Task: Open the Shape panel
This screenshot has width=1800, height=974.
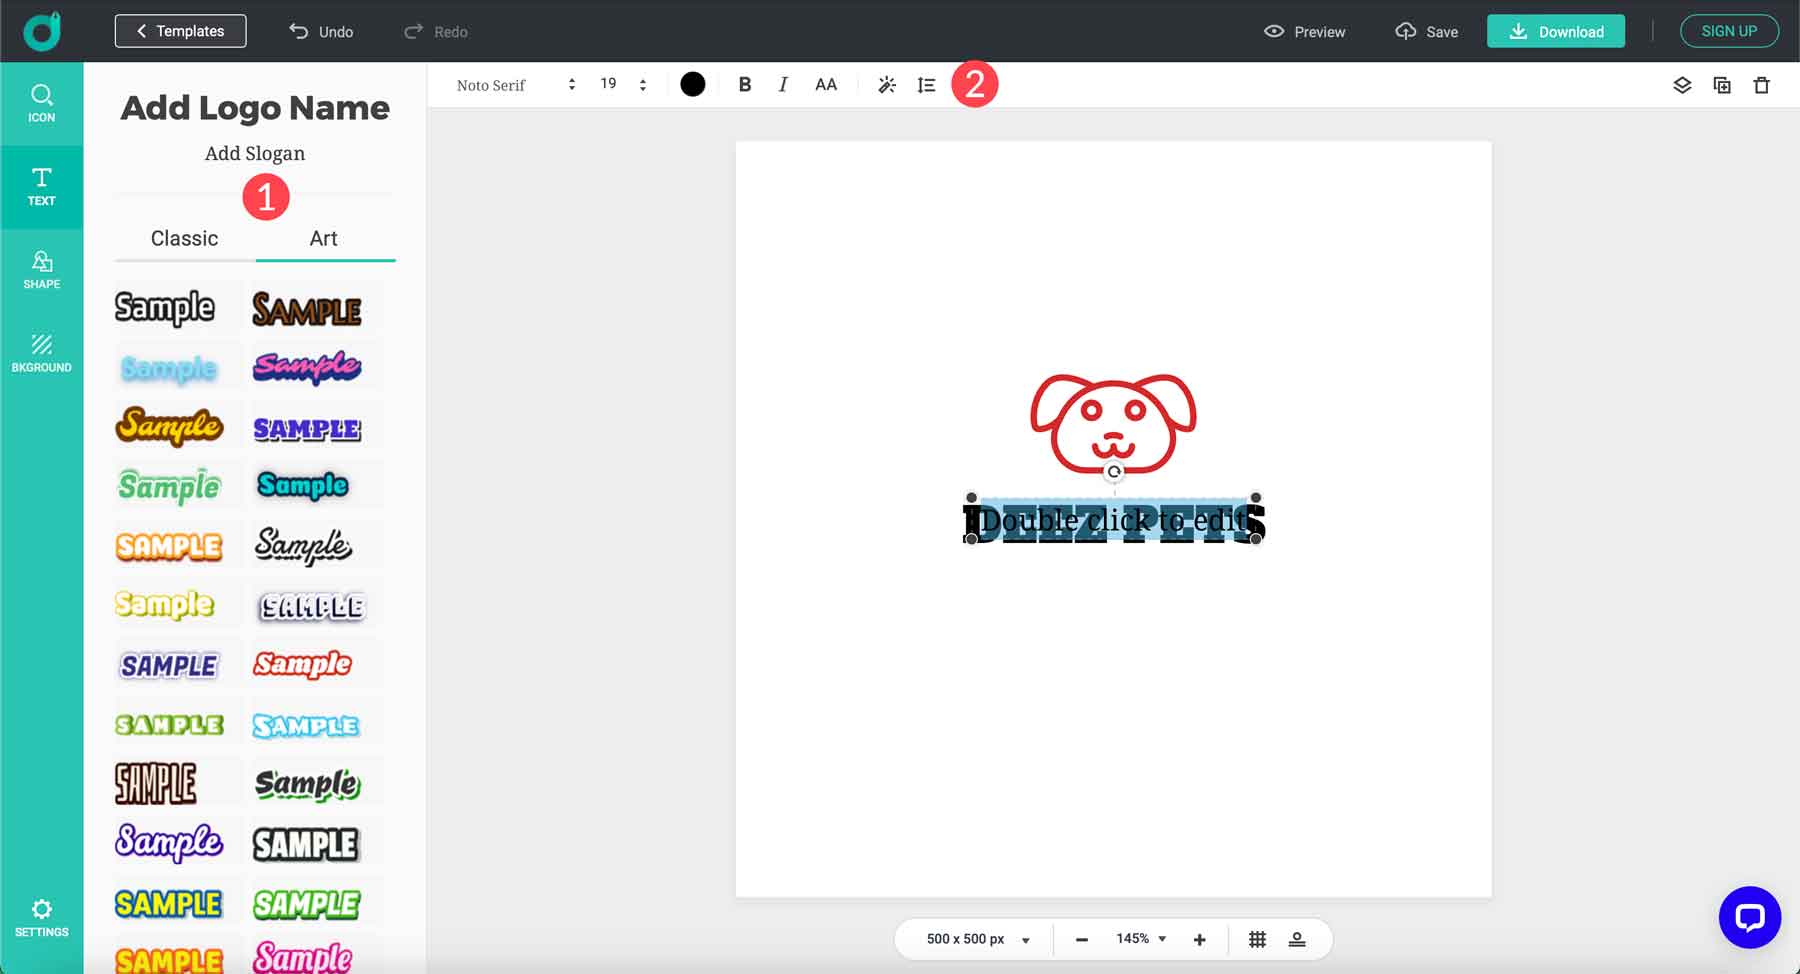Action: (x=42, y=268)
